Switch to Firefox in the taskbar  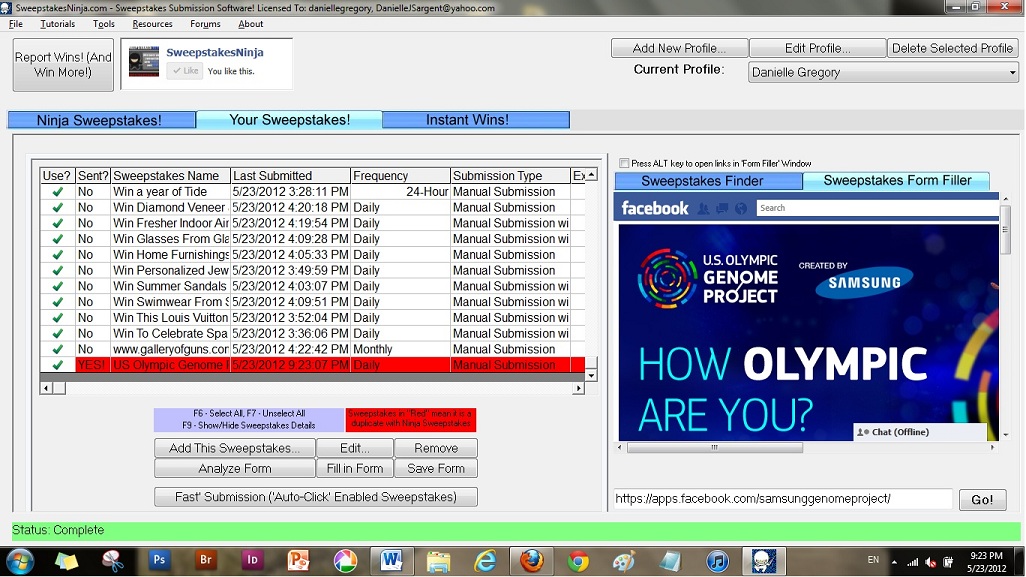click(x=531, y=561)
